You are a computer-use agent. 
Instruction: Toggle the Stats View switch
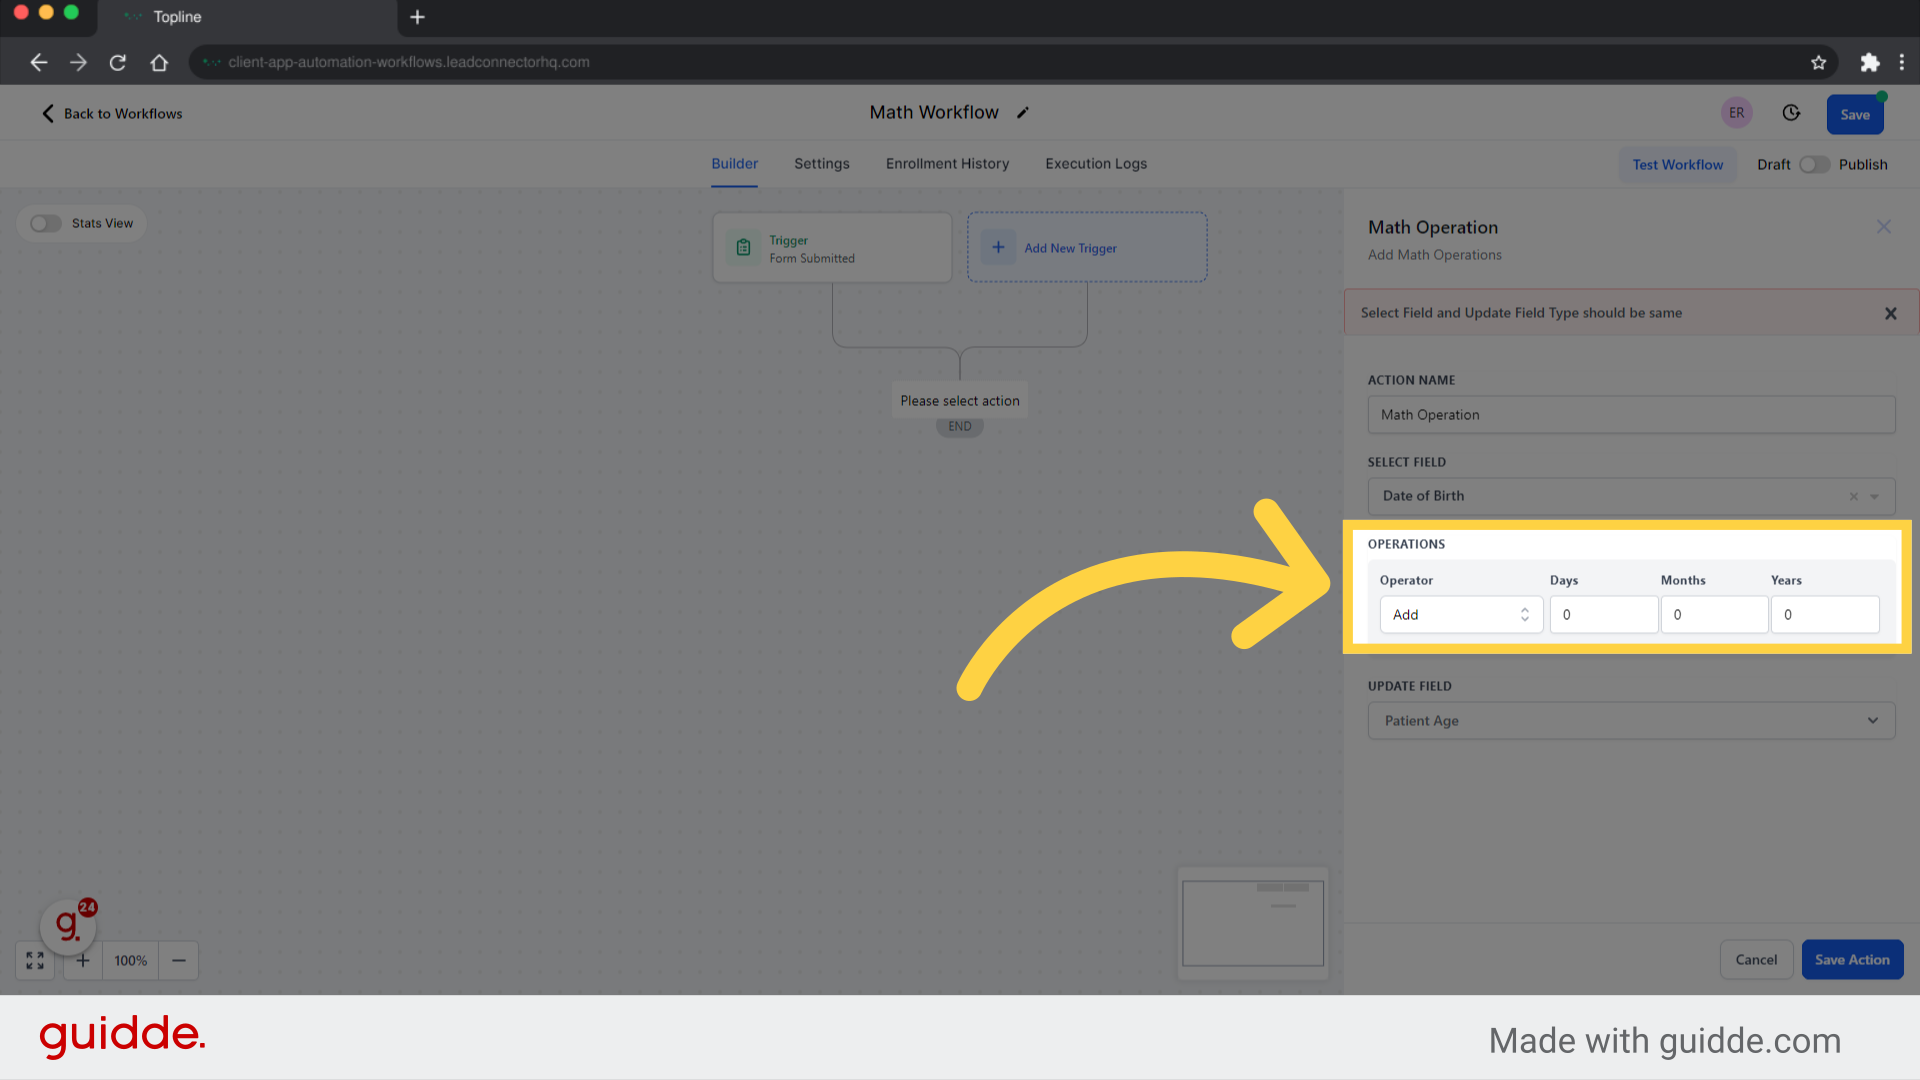pos(46,222)
